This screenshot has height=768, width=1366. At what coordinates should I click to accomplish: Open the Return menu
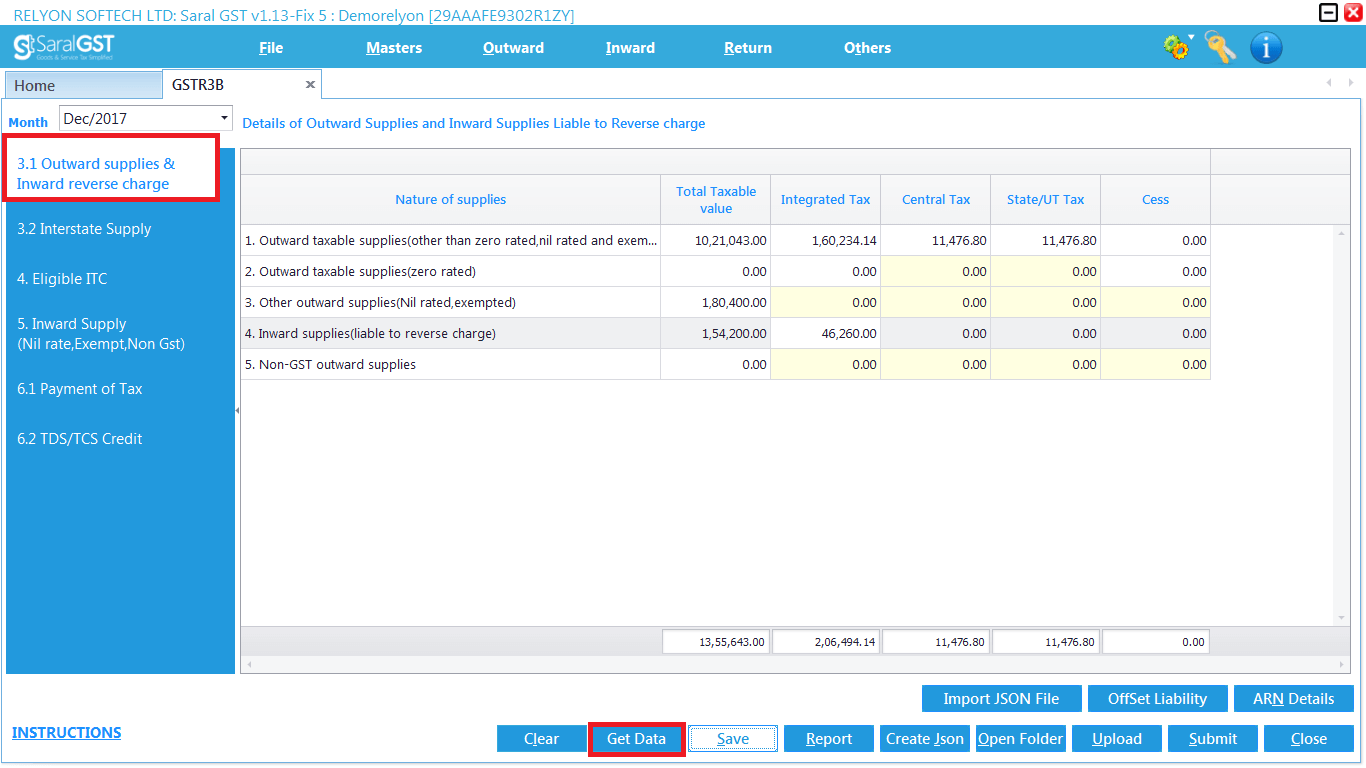(x=748, y=48)
